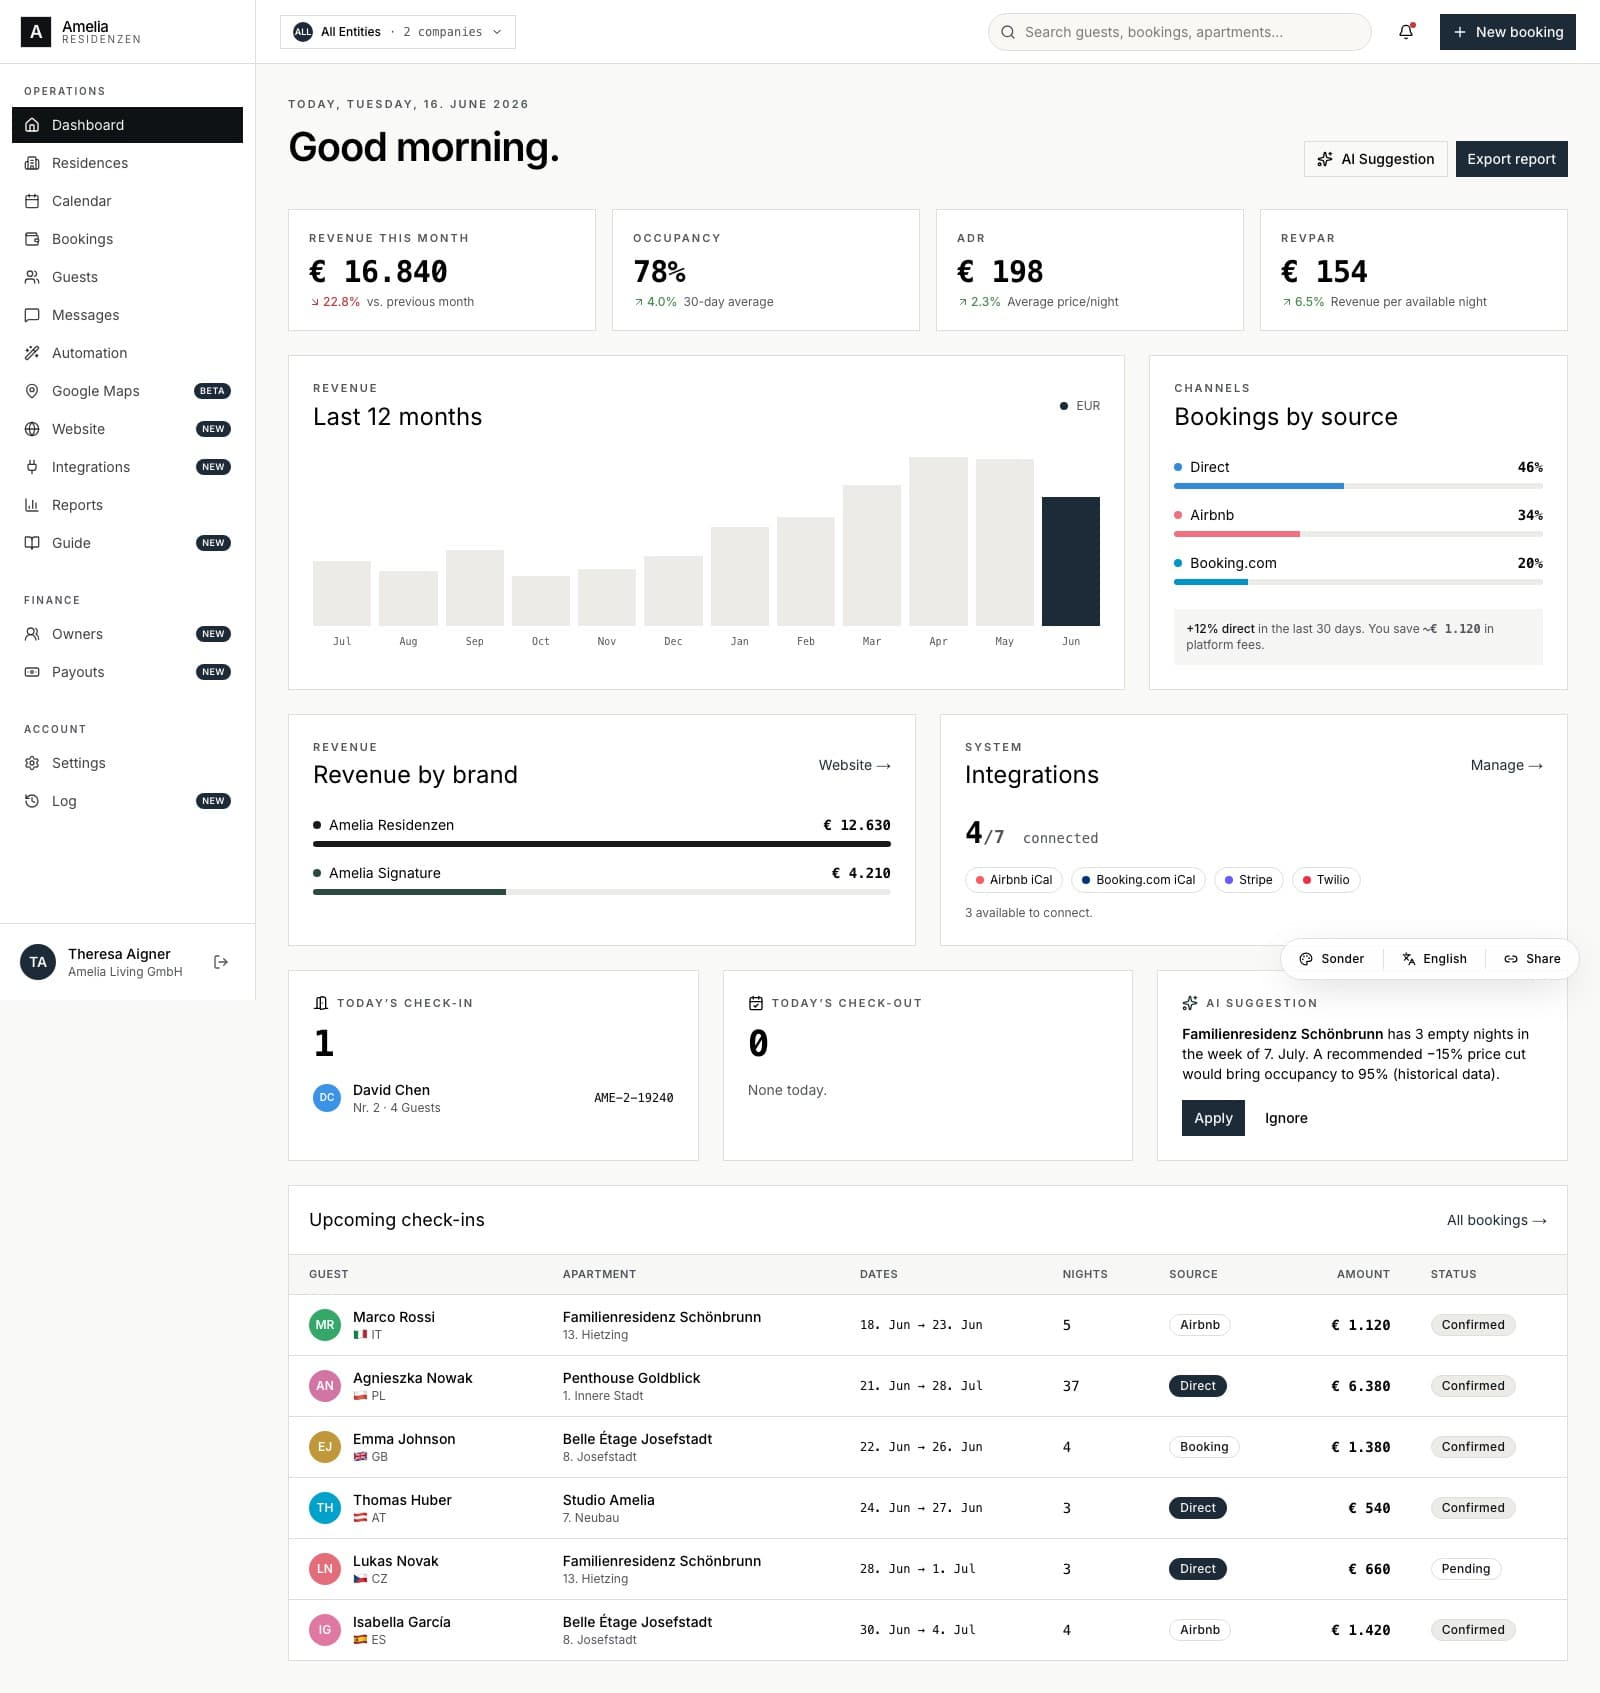Click the Sonder palette icon
1600x1693 pixels.
click(x=1306, y=959)
